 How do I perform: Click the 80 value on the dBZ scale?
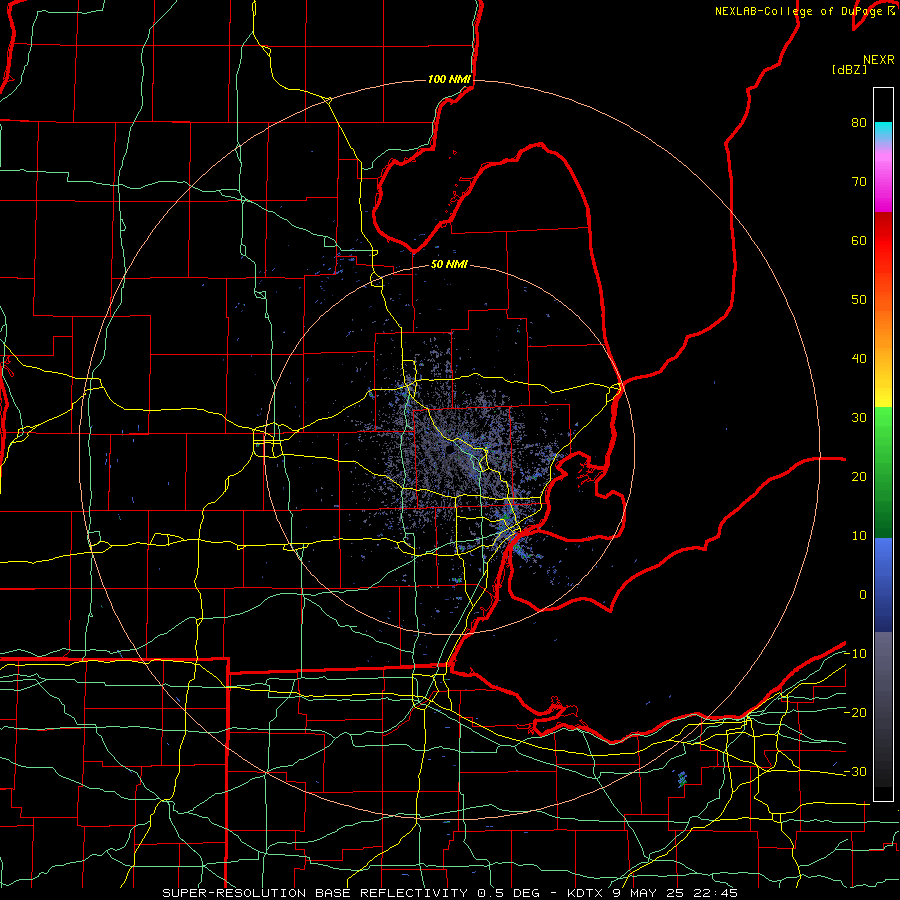(859, 123)
